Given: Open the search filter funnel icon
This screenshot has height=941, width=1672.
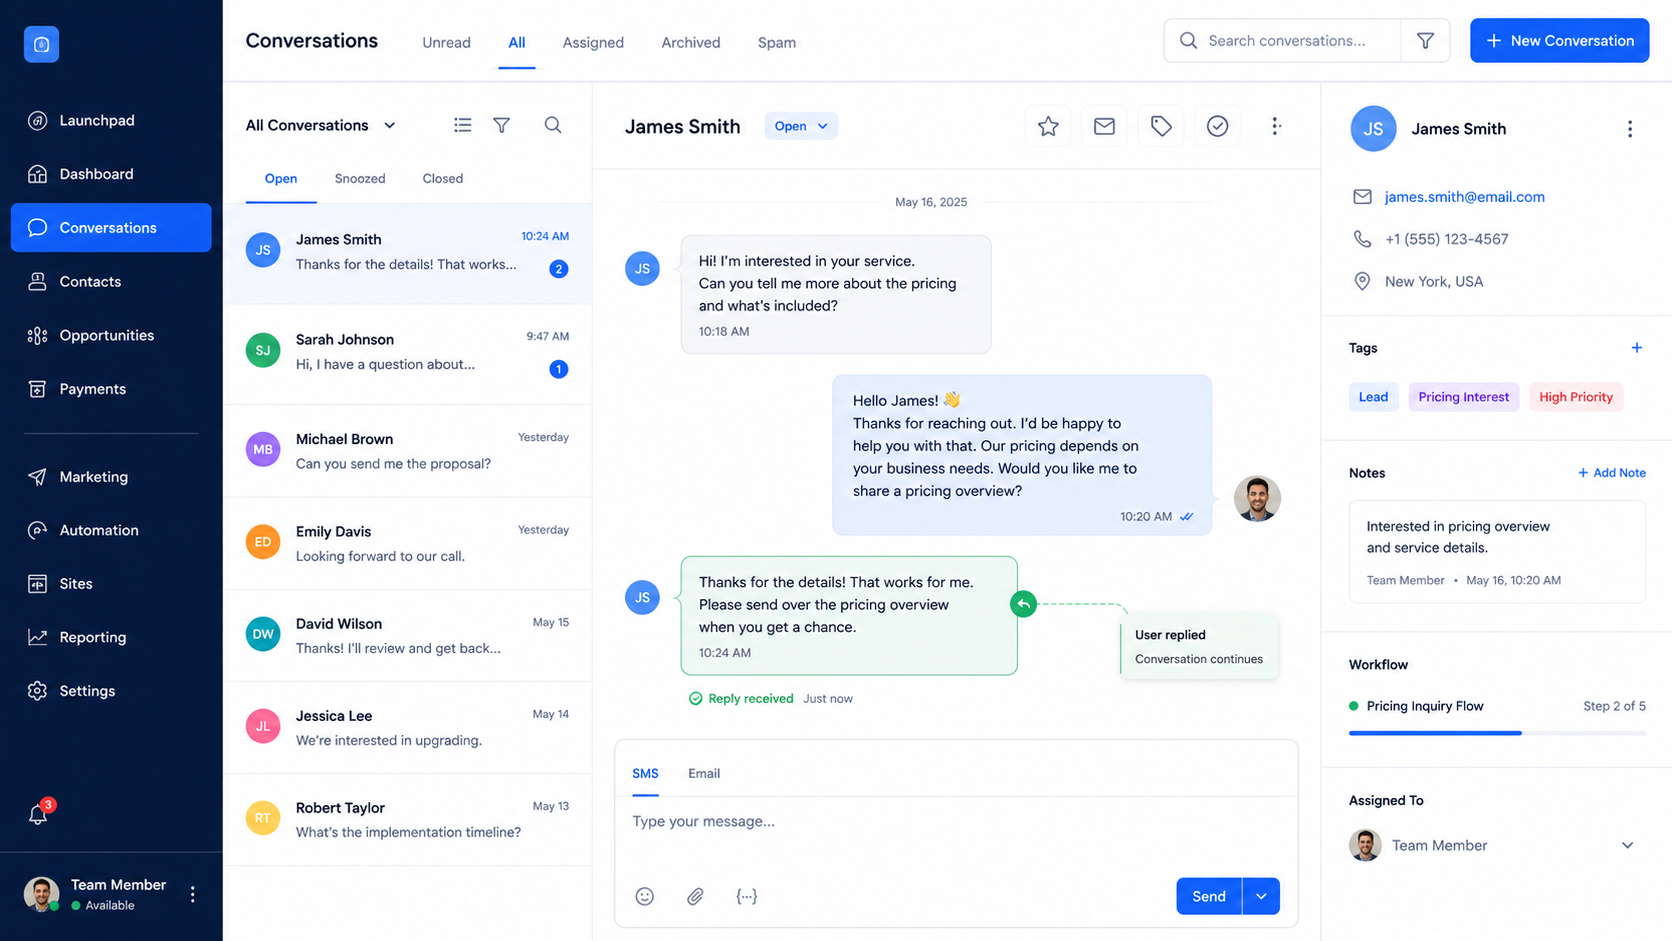Looking at the screenshot, I should 1425,41.
